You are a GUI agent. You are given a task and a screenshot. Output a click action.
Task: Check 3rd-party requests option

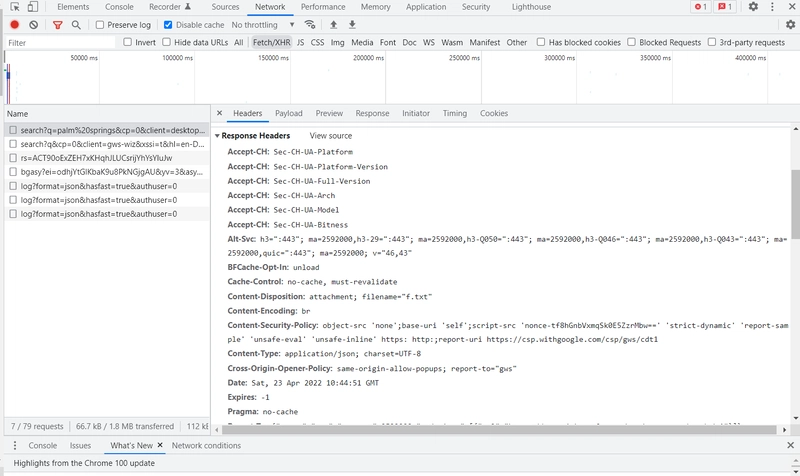click(x=712, y=42)
